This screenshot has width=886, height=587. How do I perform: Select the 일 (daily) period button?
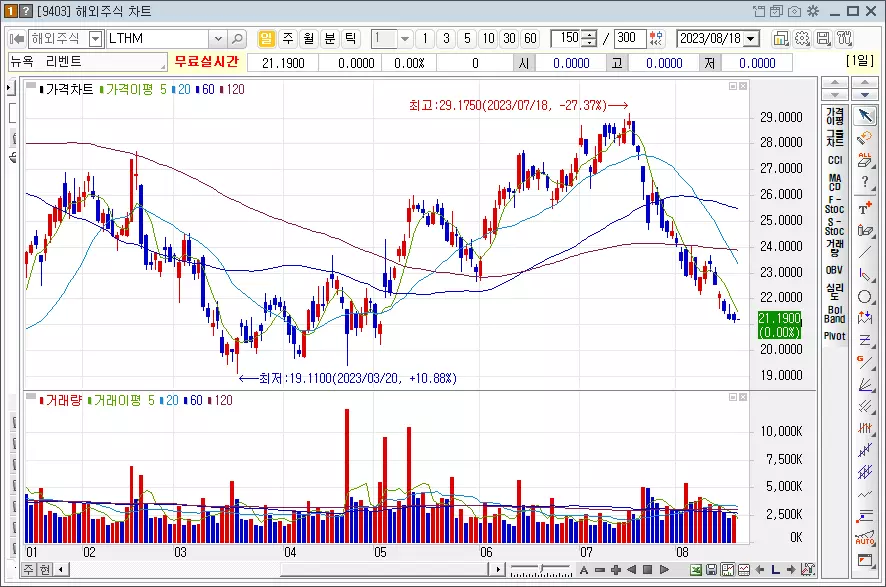266,38
